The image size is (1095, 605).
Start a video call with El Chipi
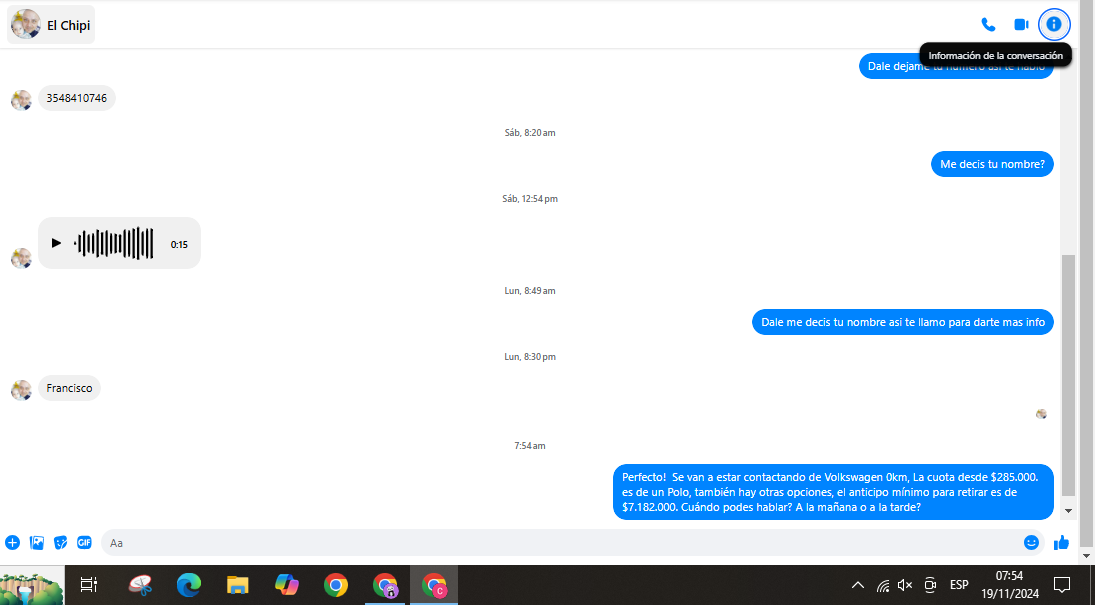coord(1021,24)
